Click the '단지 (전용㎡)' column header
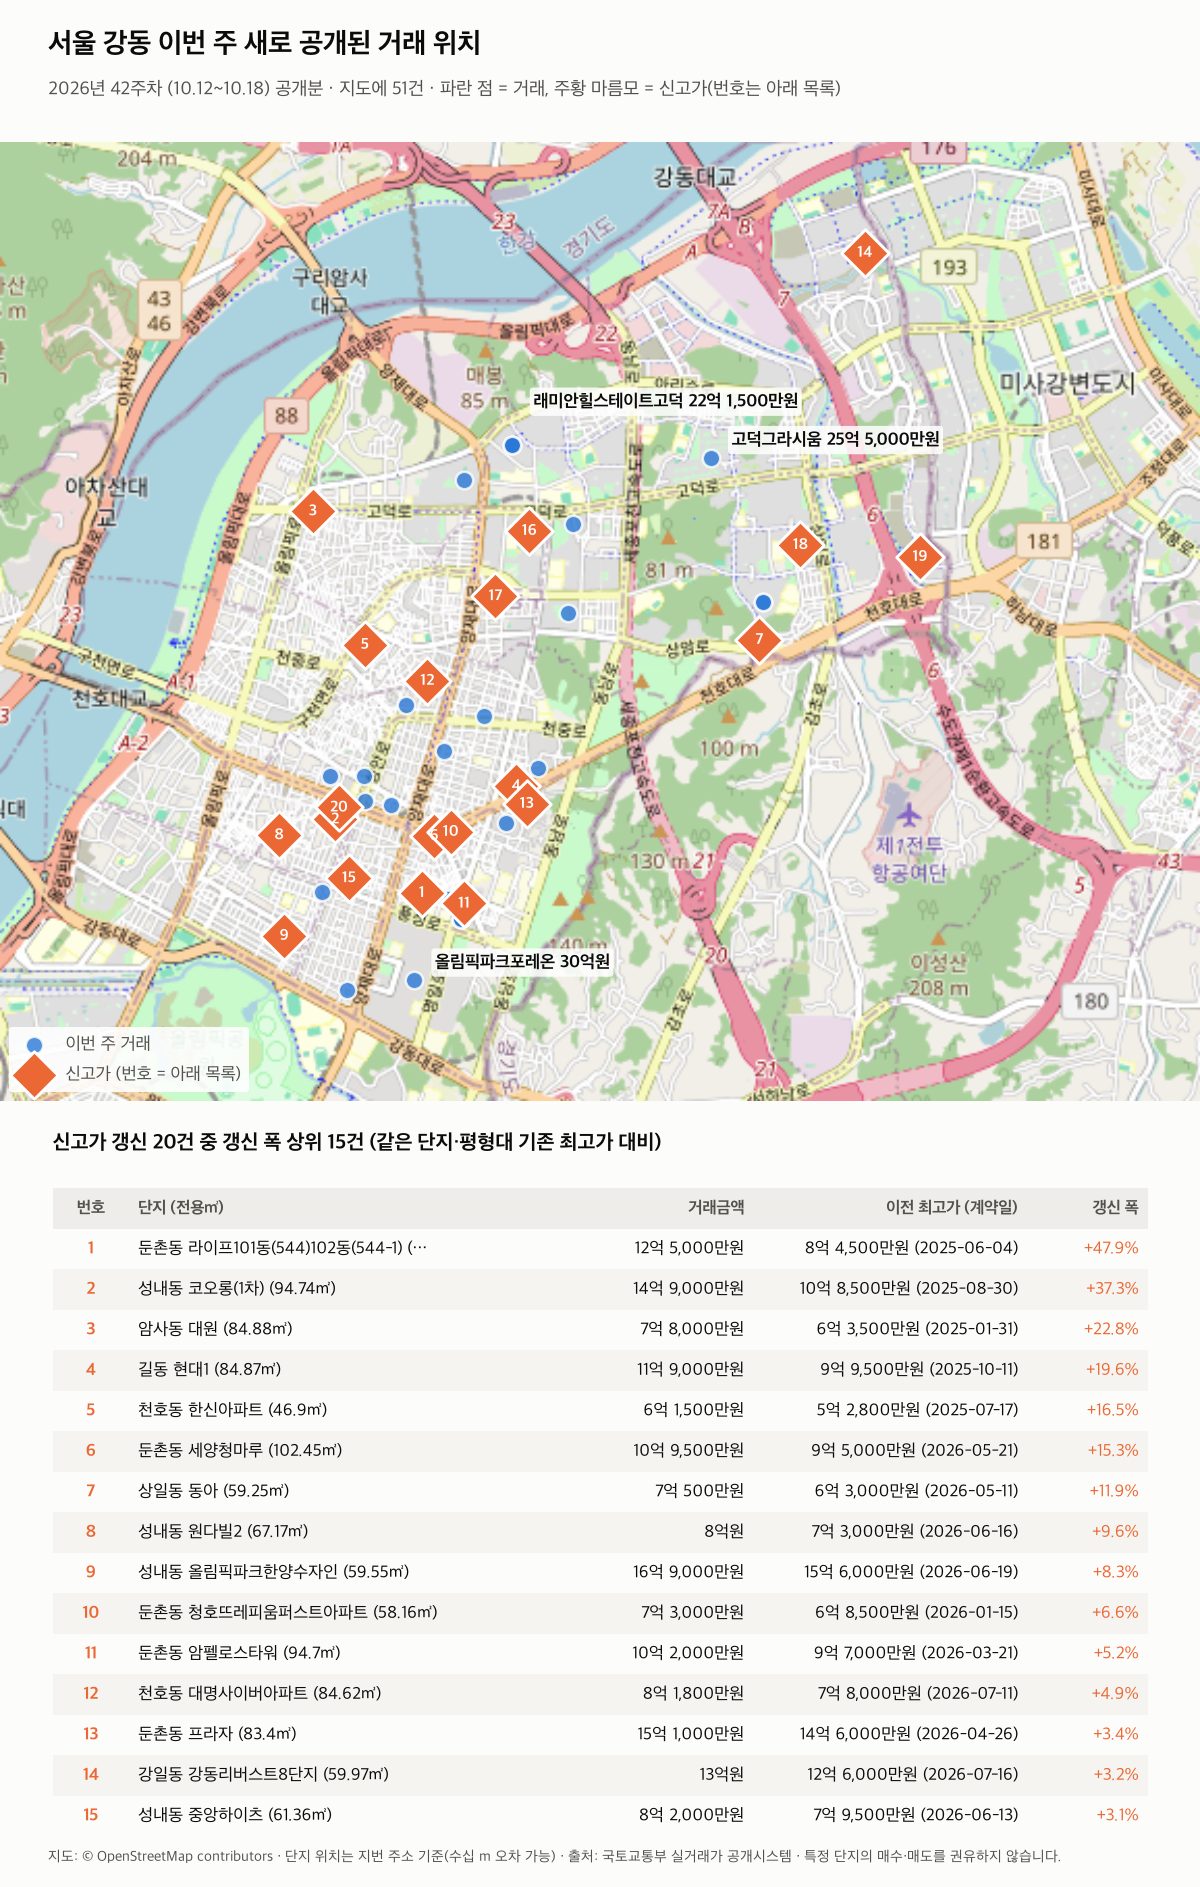The width and height of the screenshot is (1200, 1887). coord(181,1207)
